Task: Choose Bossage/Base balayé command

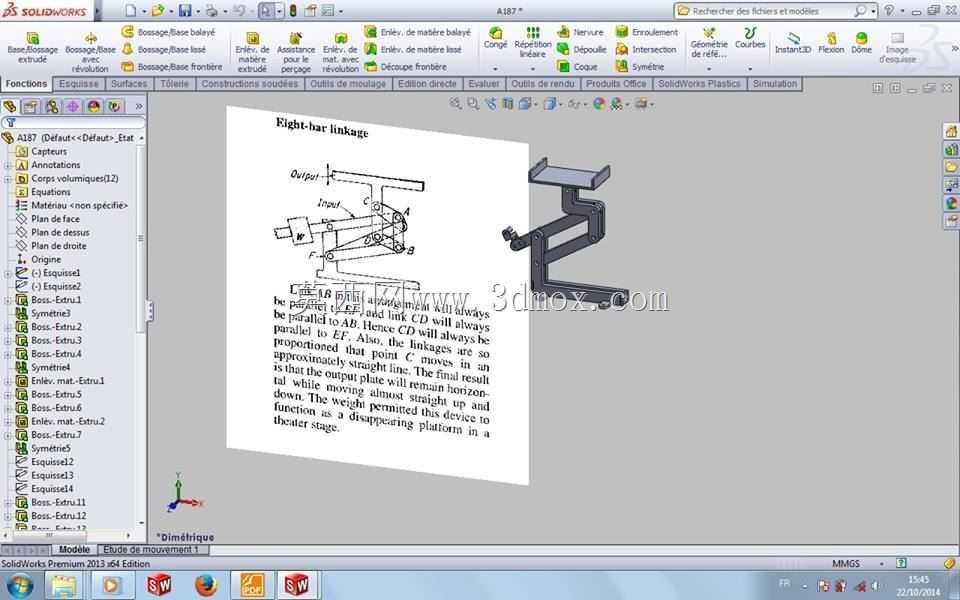Action: tap(168, 32)
